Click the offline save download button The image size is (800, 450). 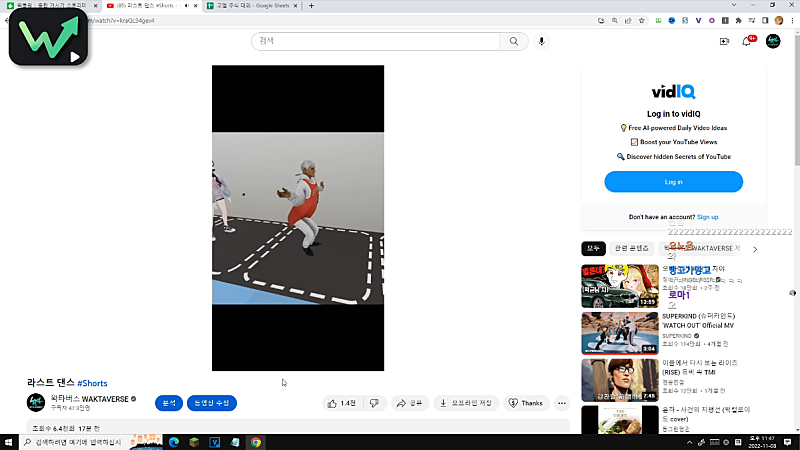point(466,403)
